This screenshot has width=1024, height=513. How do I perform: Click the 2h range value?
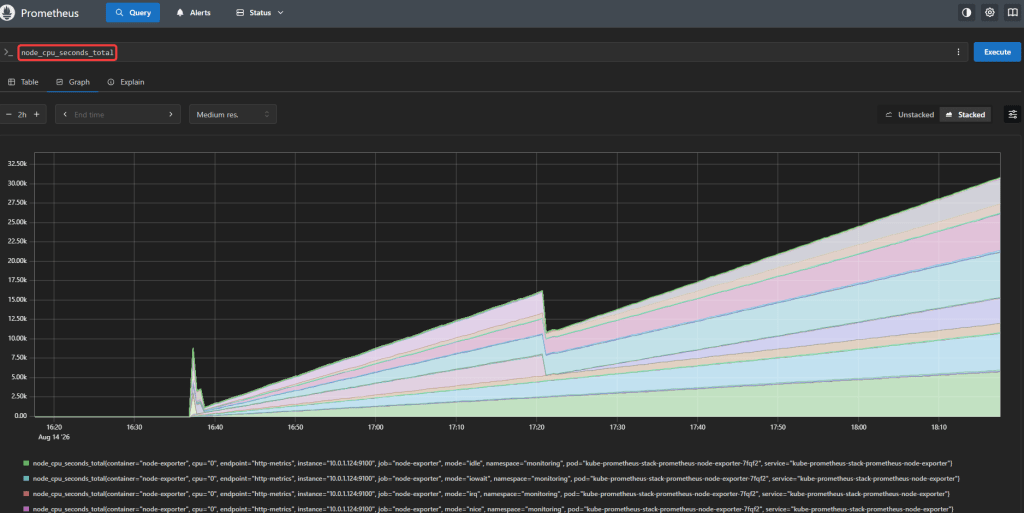(22, 114)
